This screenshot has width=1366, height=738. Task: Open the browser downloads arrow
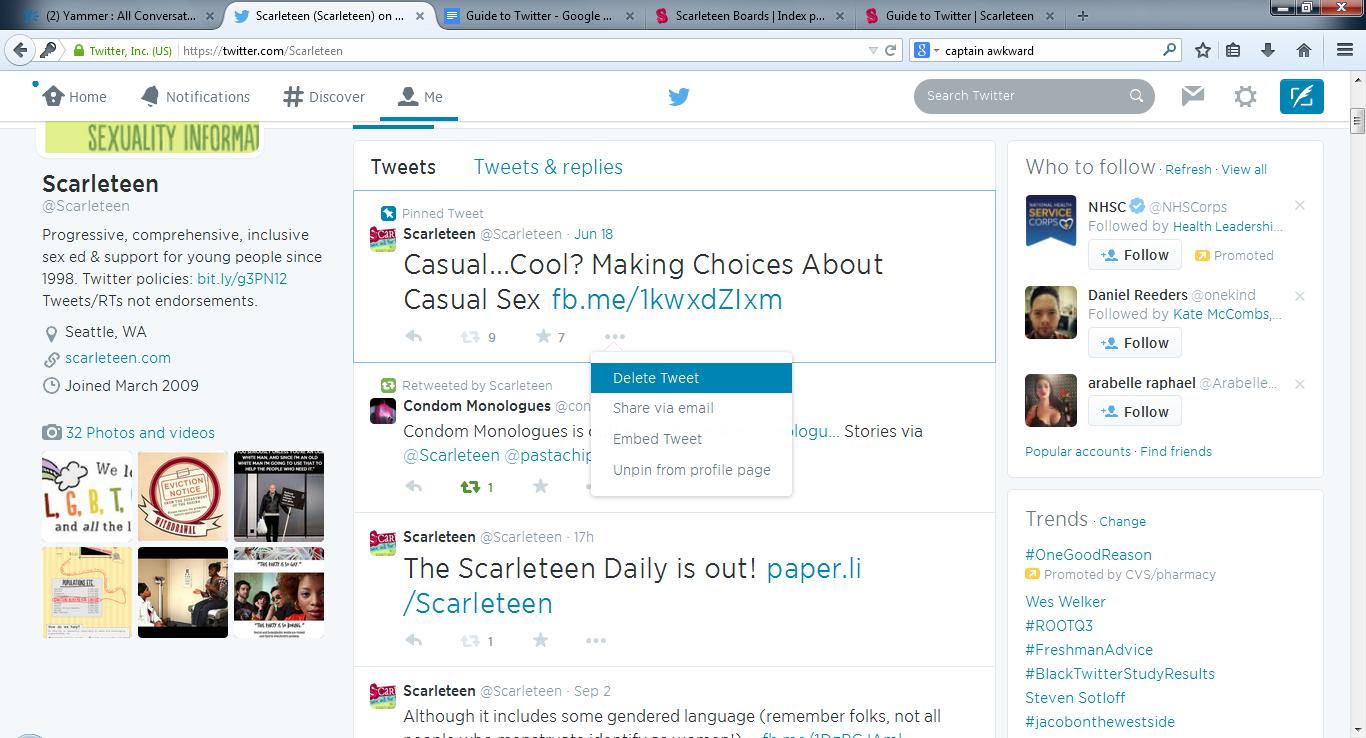[x=1268, y=50]
